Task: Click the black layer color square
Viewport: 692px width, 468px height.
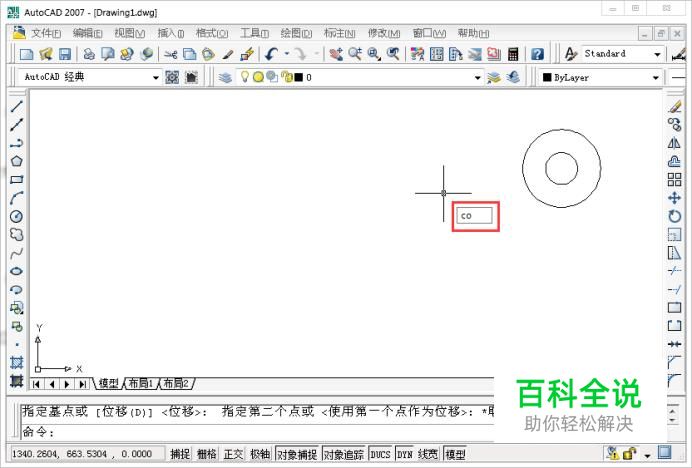Action: pos(299,77)
